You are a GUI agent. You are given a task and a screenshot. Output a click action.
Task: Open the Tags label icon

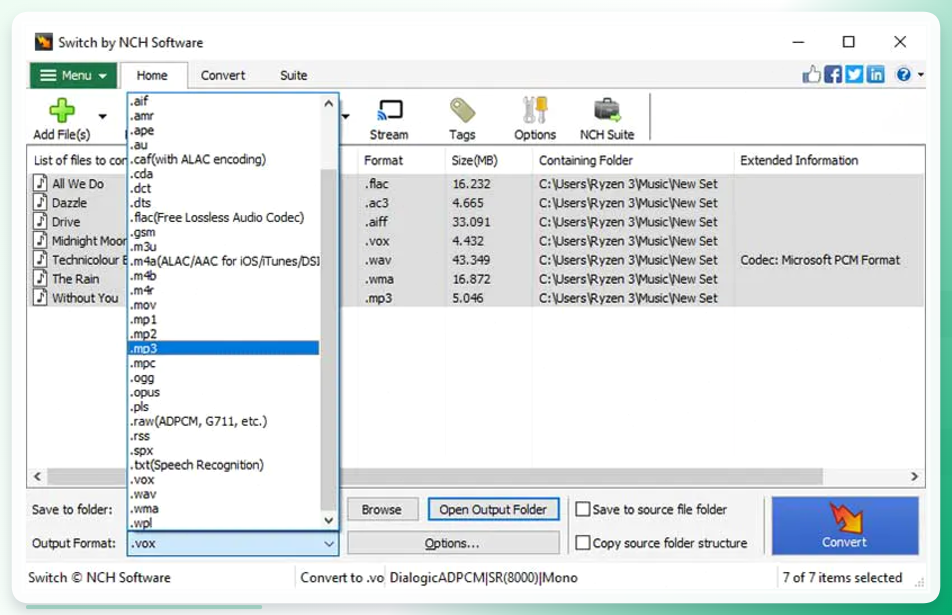pos(462,110)
